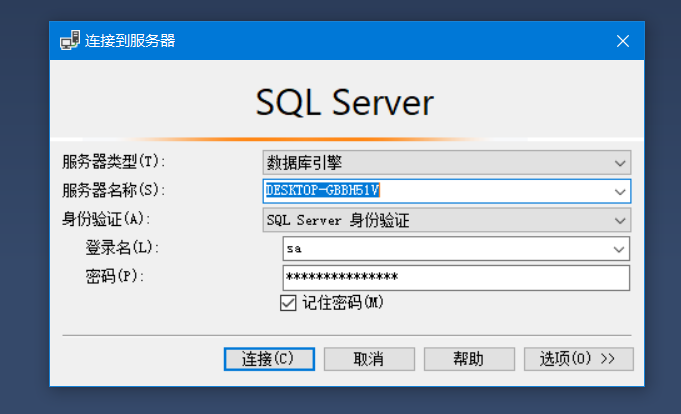
Task: Open the 服务器类型 dropdown
Action: 446,162
